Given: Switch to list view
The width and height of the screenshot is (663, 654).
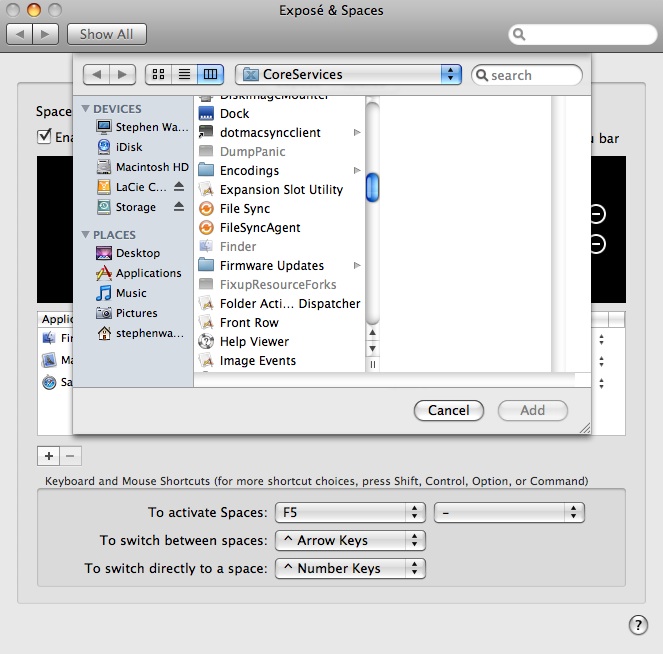Looking at the screenshot, I should point(184,74).
